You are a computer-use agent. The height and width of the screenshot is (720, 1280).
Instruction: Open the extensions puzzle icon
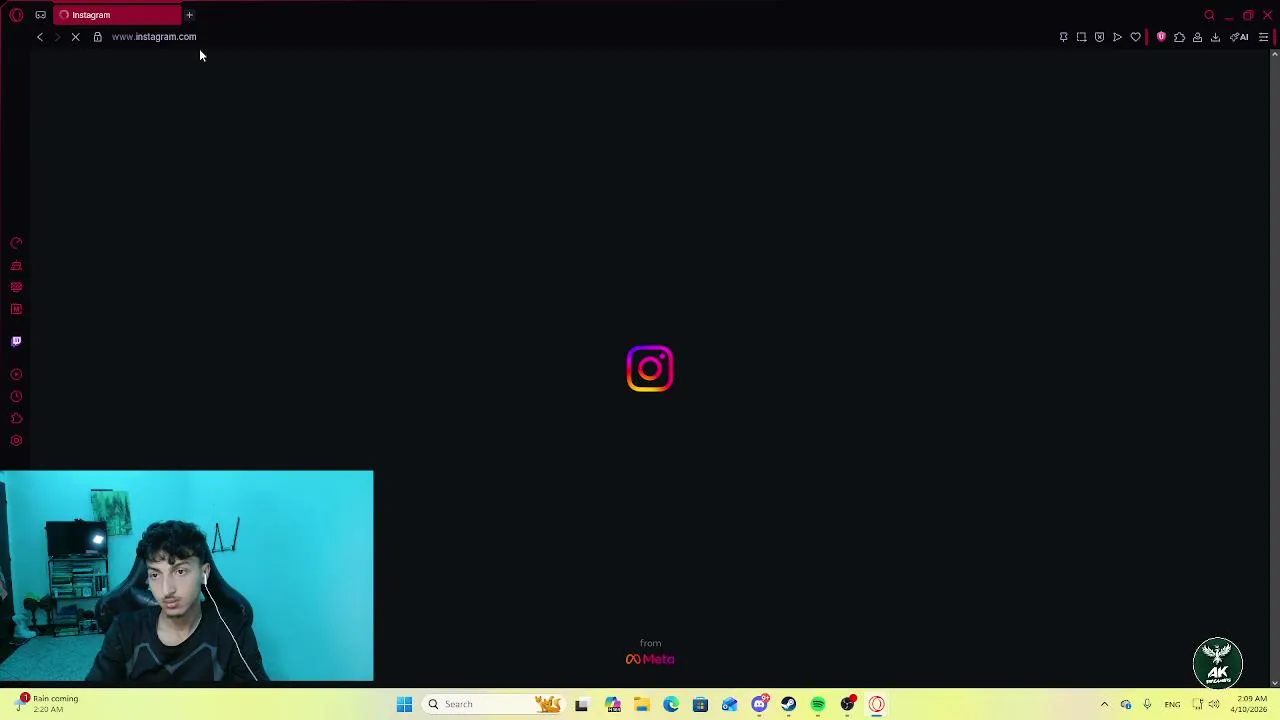click(1179, 37)
